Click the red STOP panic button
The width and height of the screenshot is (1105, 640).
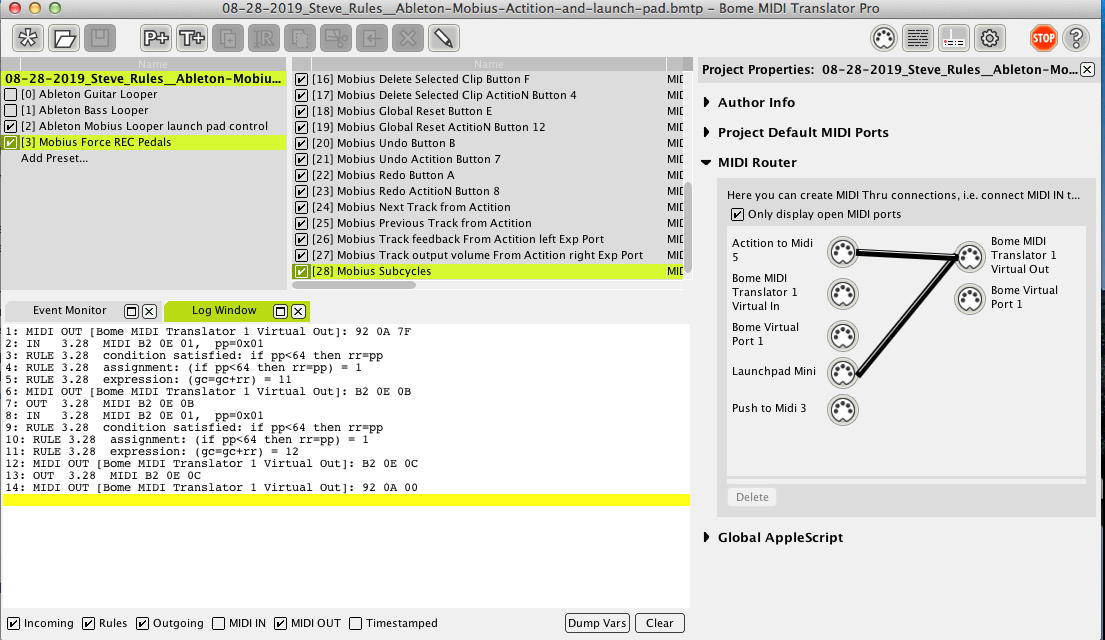[x=1043, y=38]
